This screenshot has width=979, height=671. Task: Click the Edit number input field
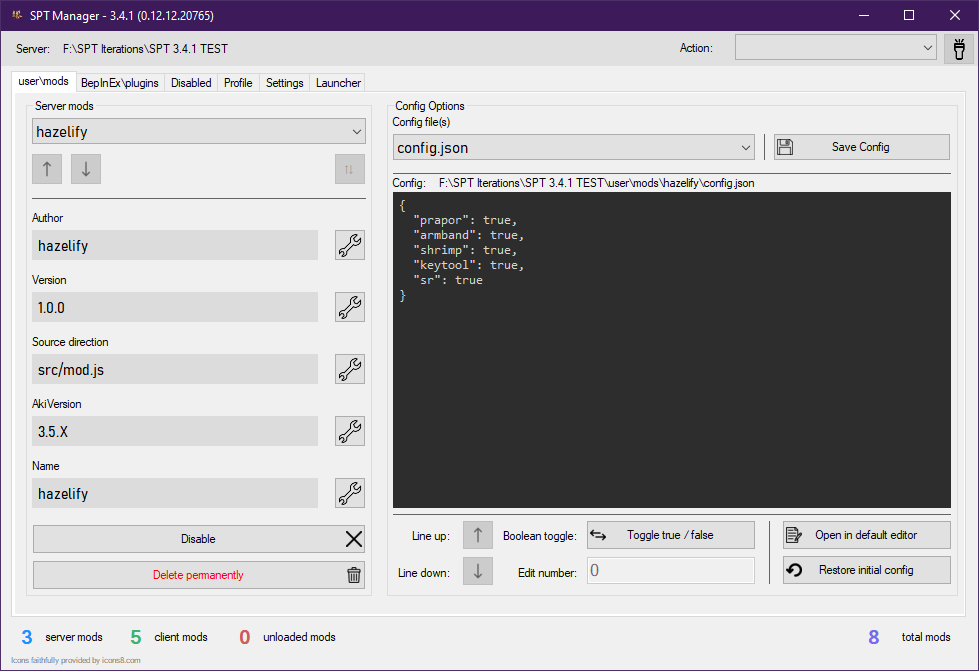pos(671,571)
